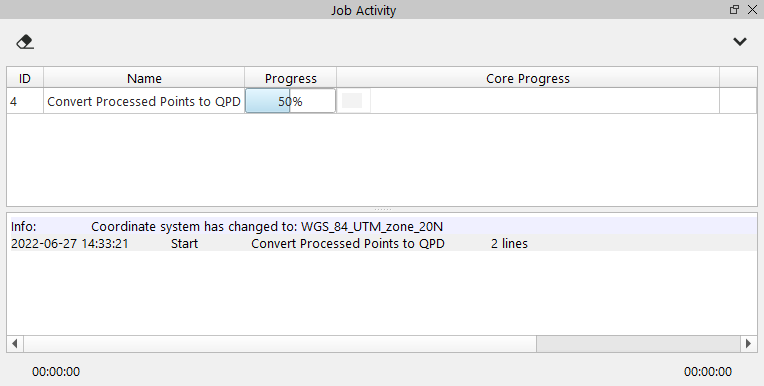Click the horizontal scrollbar thumb
Viewport: 764px width, 386px height.
(638, 344)
